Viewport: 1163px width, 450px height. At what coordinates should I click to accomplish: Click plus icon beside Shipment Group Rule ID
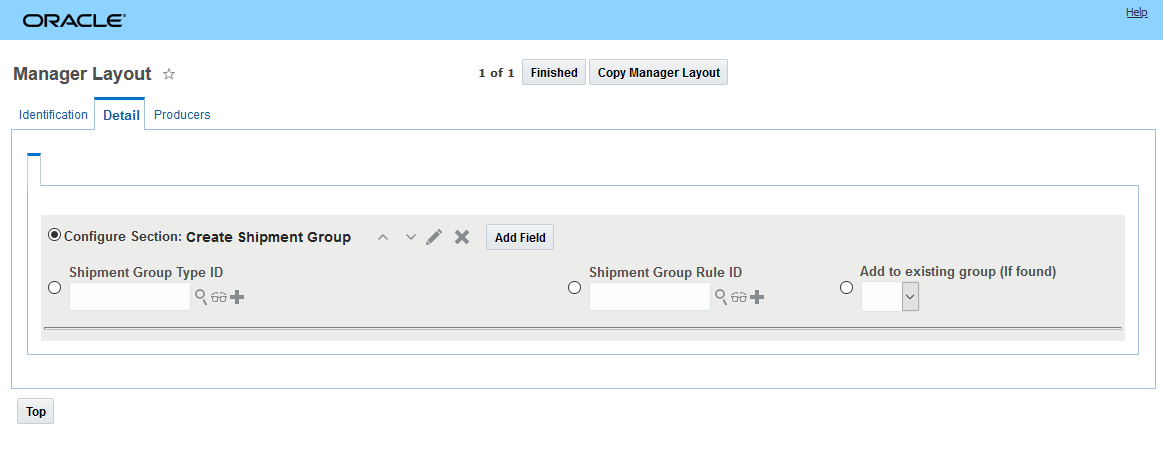pos(757,297)
